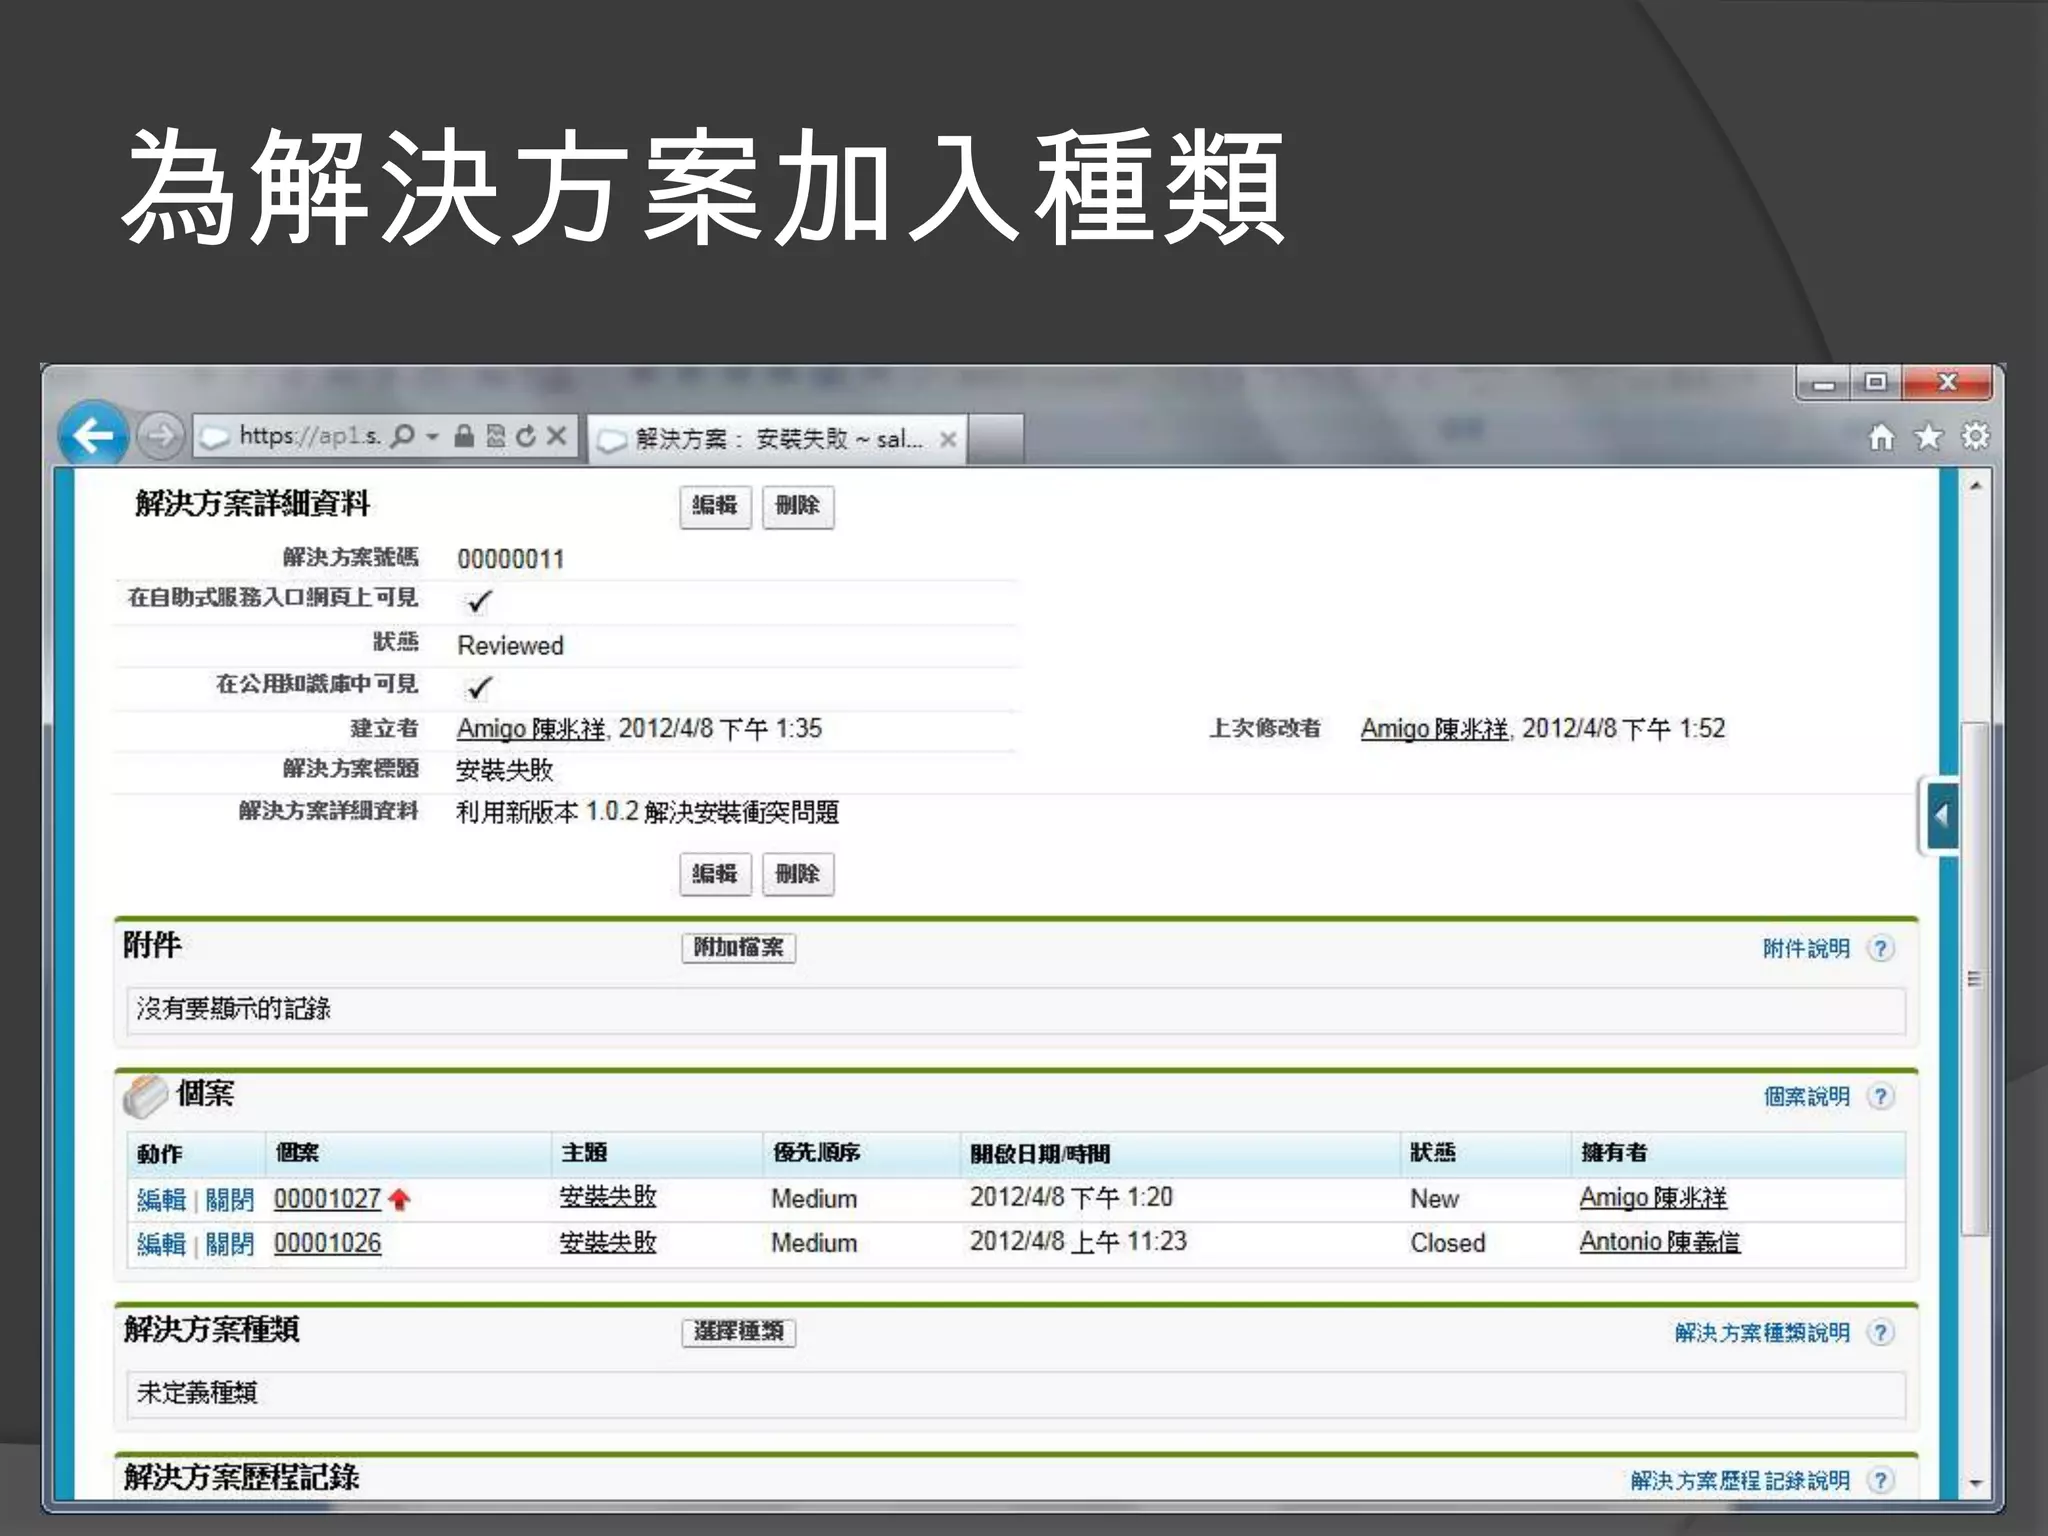Click the 附加檔案 button
Image resolution: width=2048 pixels, height=1536 pixels.
(x=739, y=947)
